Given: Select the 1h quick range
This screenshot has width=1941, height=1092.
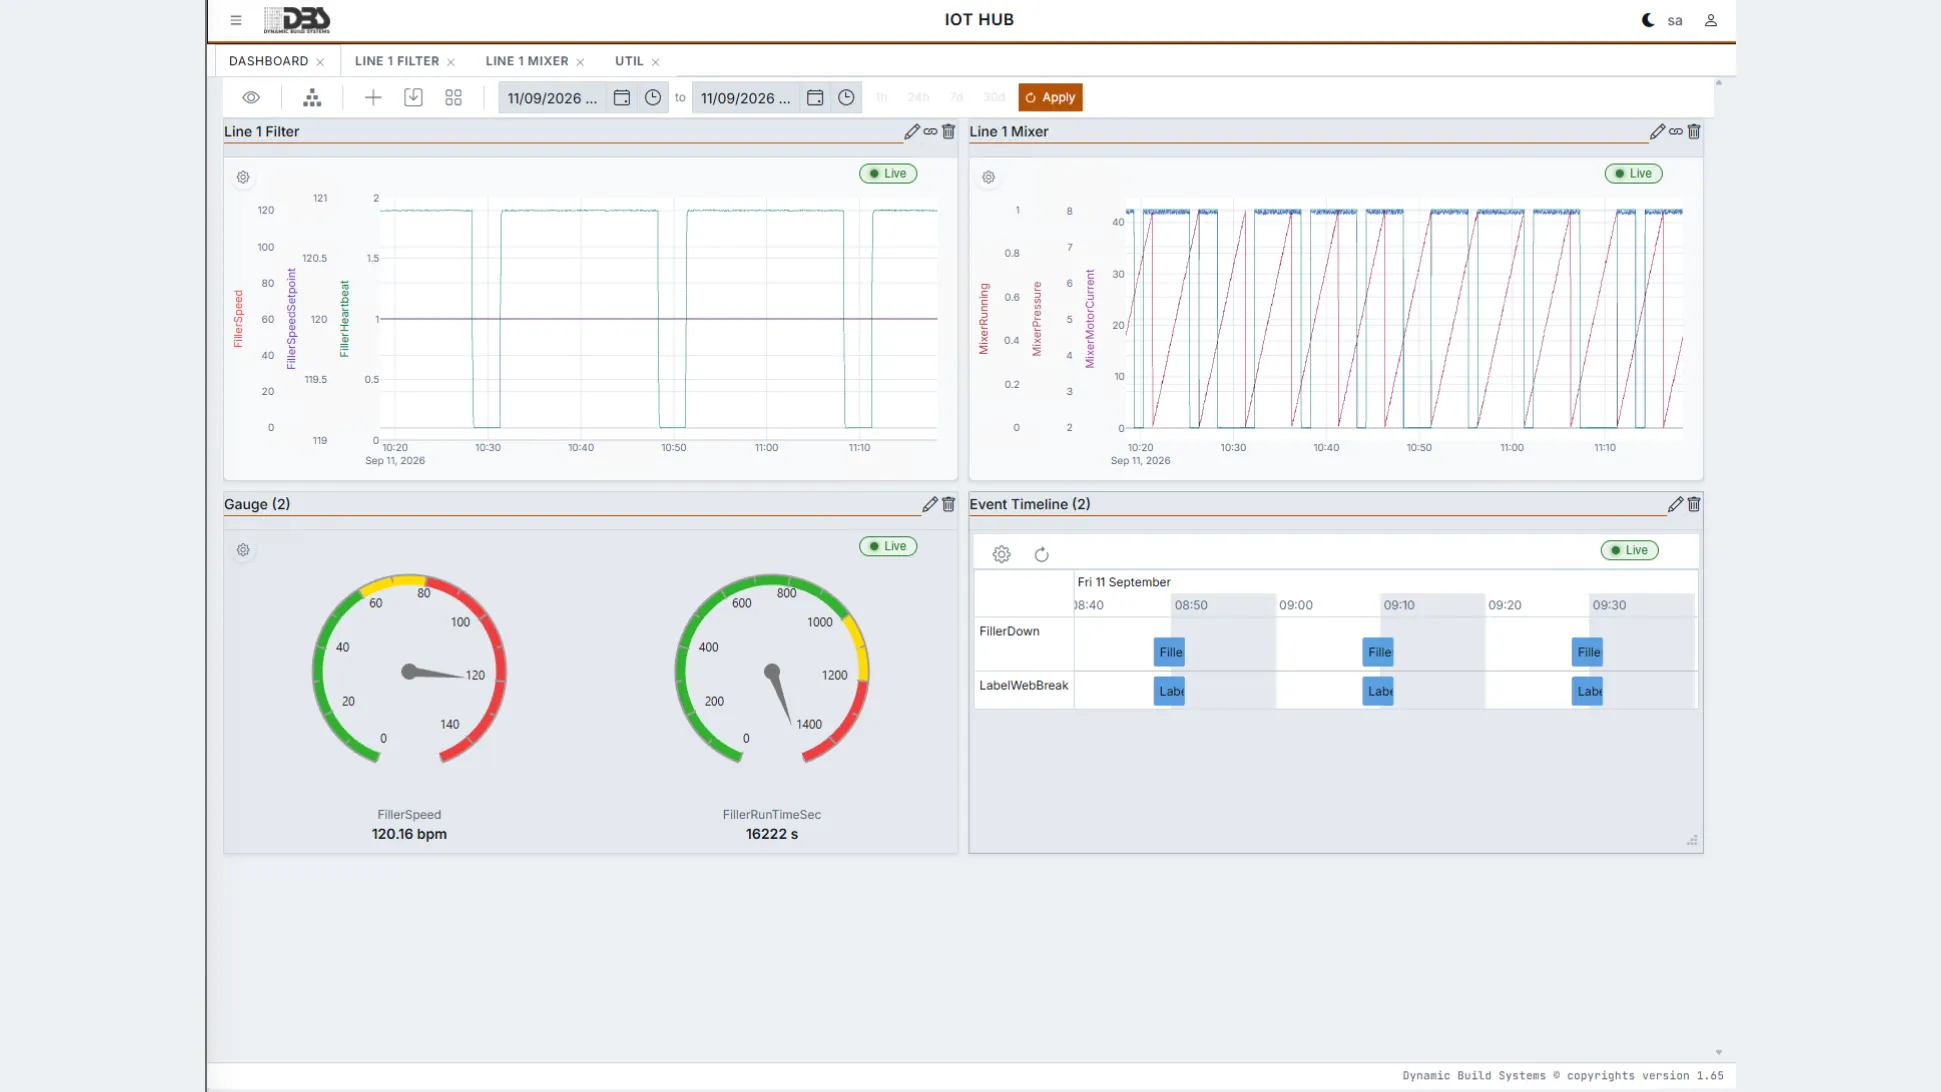Looking at the screenshot, I should [881, 97].
